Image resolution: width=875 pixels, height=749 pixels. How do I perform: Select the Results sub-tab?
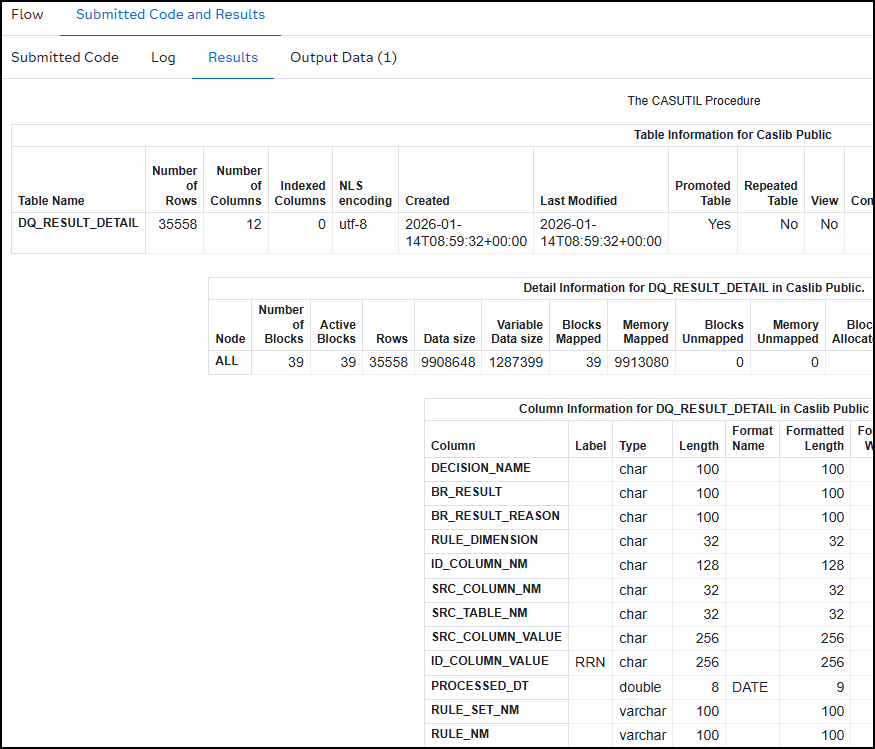tap(233, 57)
